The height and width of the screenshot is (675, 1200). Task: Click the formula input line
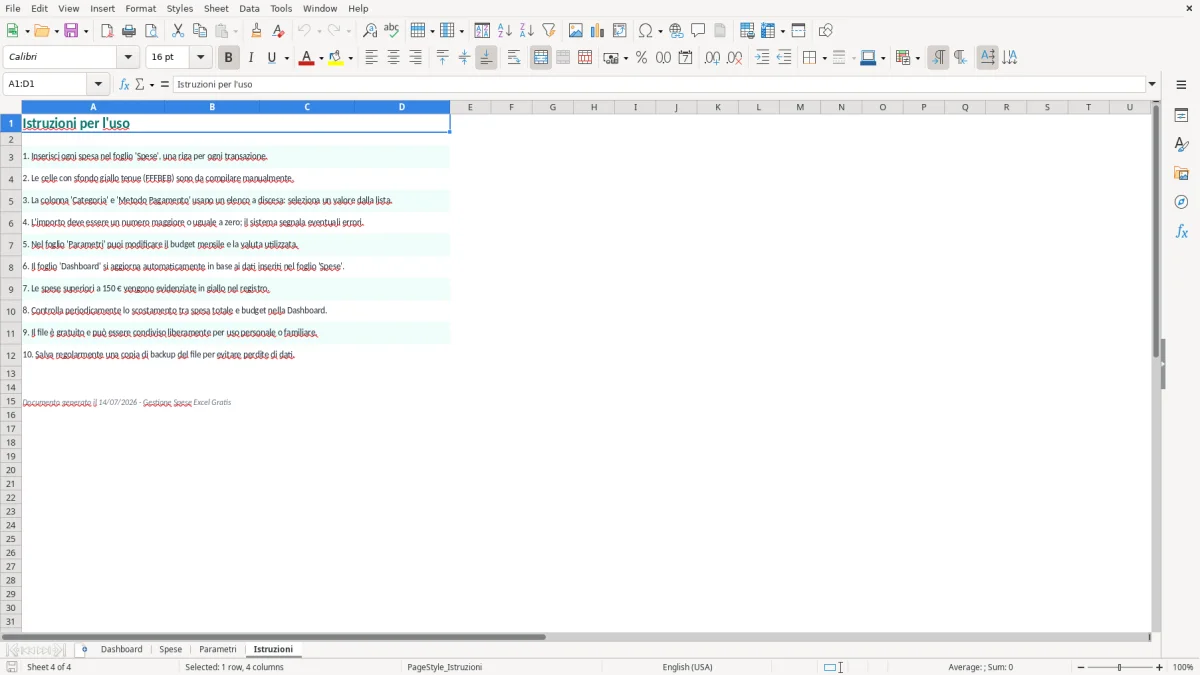659,85
